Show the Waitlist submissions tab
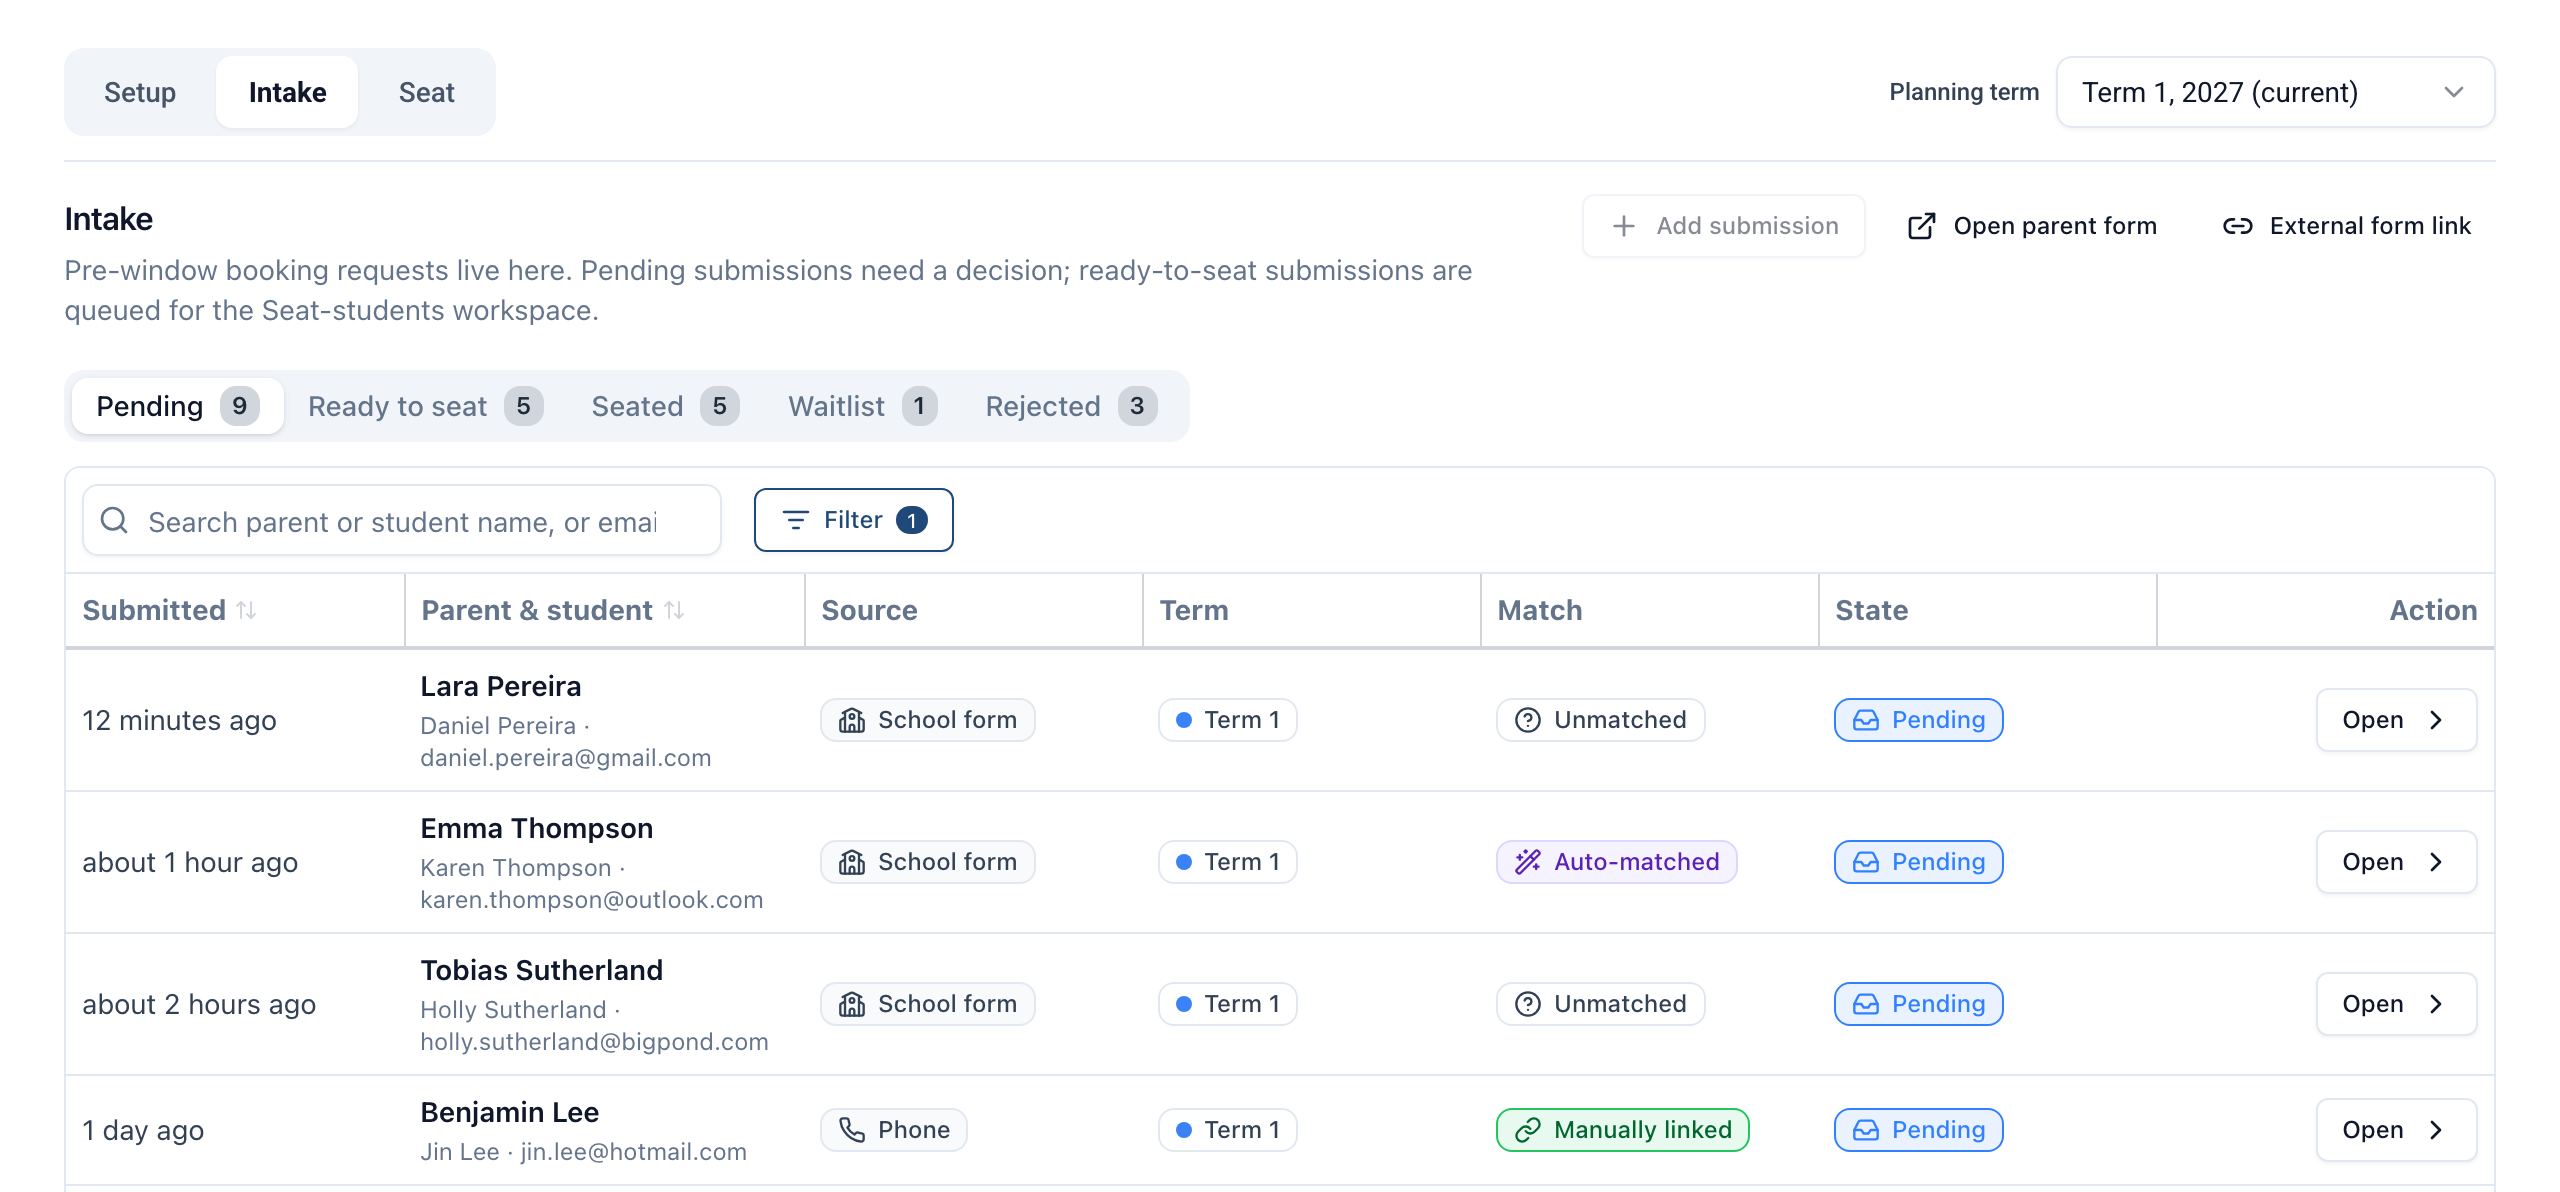Screen dimensions: 2560x1192 pos(862,406)
